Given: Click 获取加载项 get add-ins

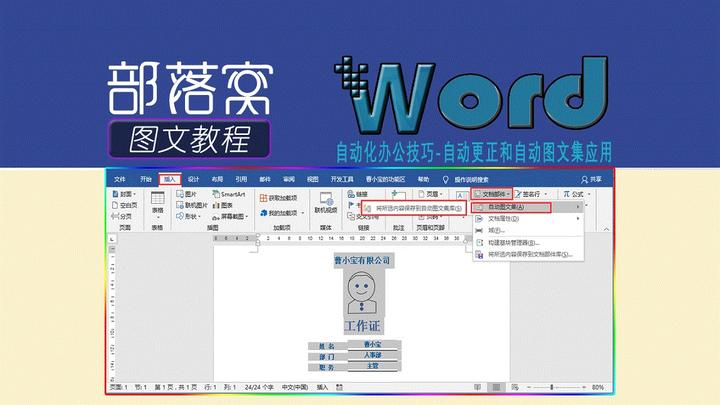Looking at the screenshot, I should (x=279, y=198).
